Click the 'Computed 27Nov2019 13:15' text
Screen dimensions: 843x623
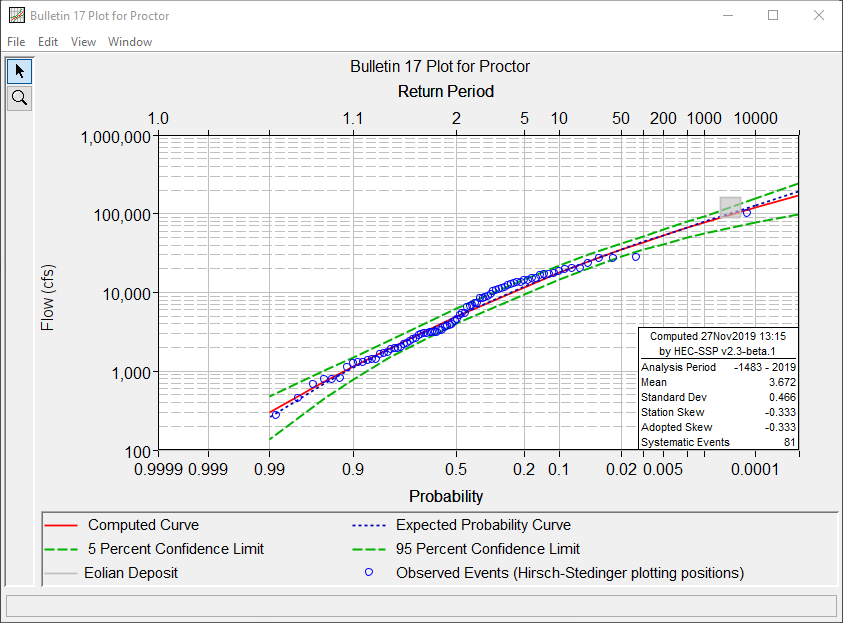point(718,336)
